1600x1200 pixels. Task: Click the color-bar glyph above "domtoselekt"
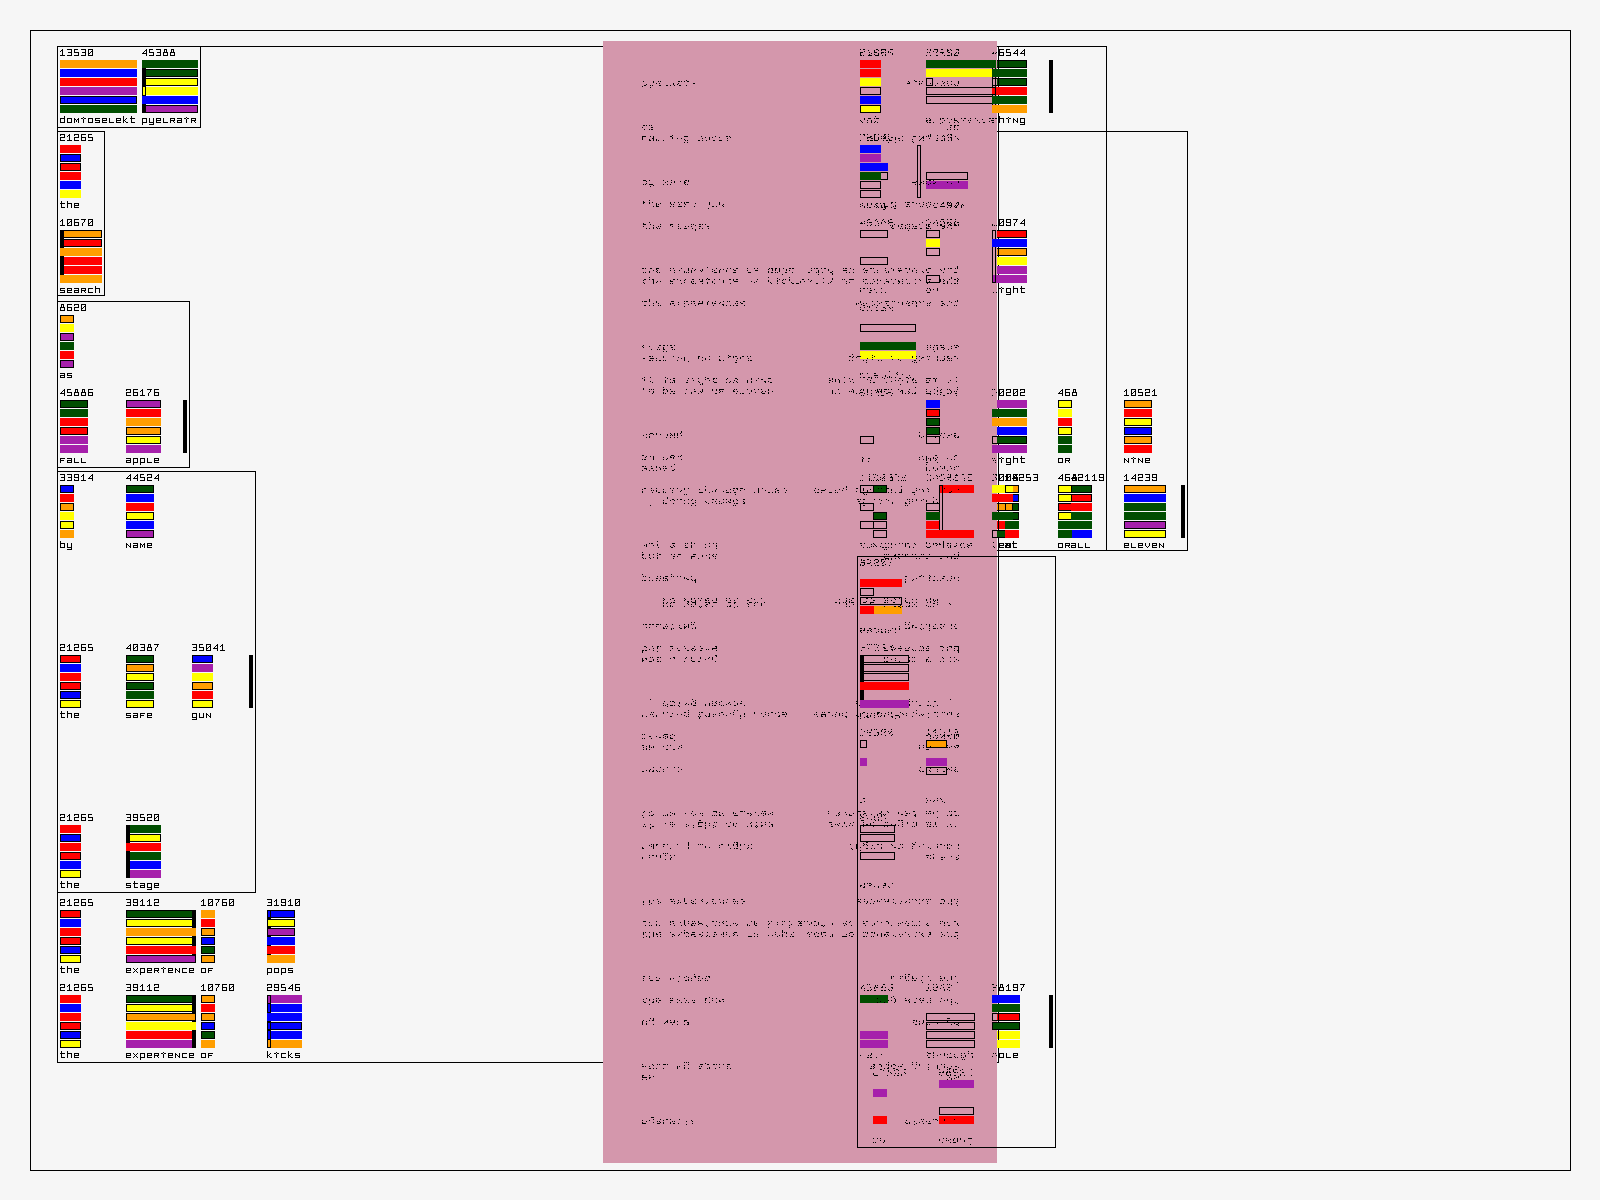point(98,86)
